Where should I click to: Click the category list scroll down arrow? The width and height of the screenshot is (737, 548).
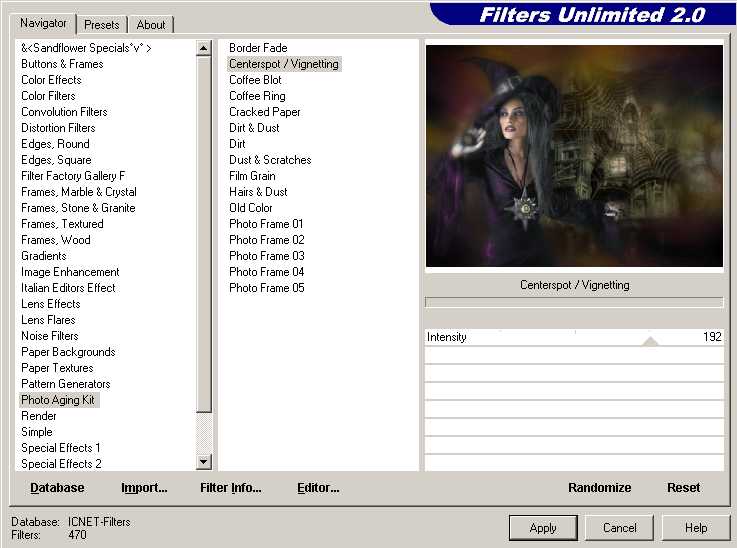[x=204, y=462]
